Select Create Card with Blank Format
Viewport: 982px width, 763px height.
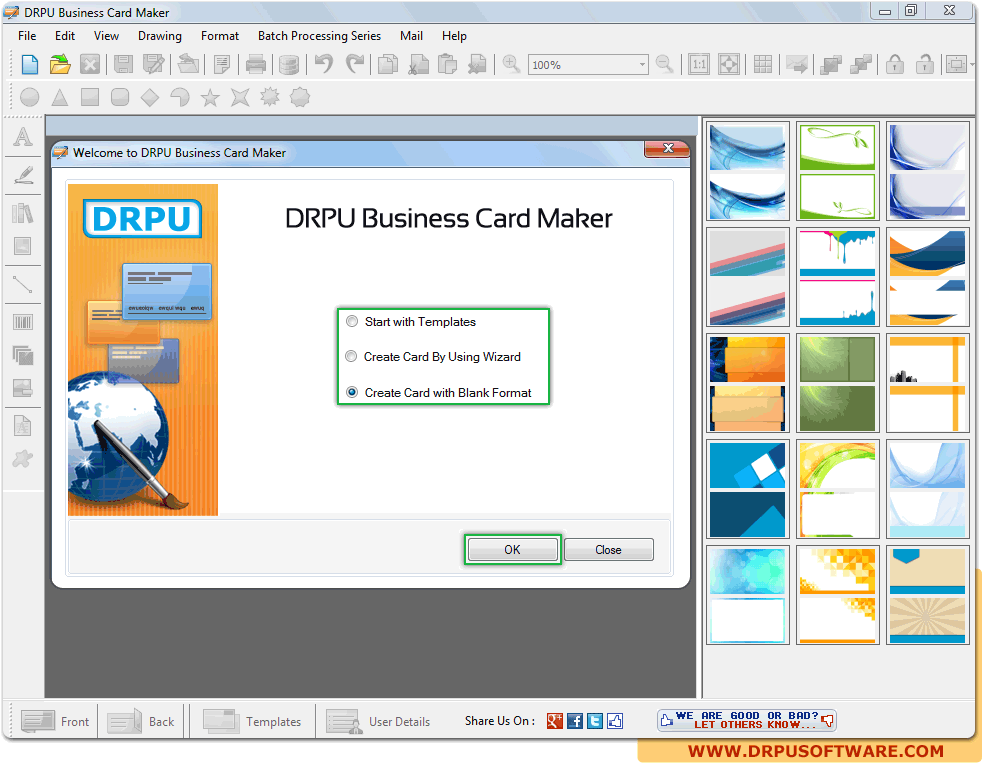tap(439, 393)
